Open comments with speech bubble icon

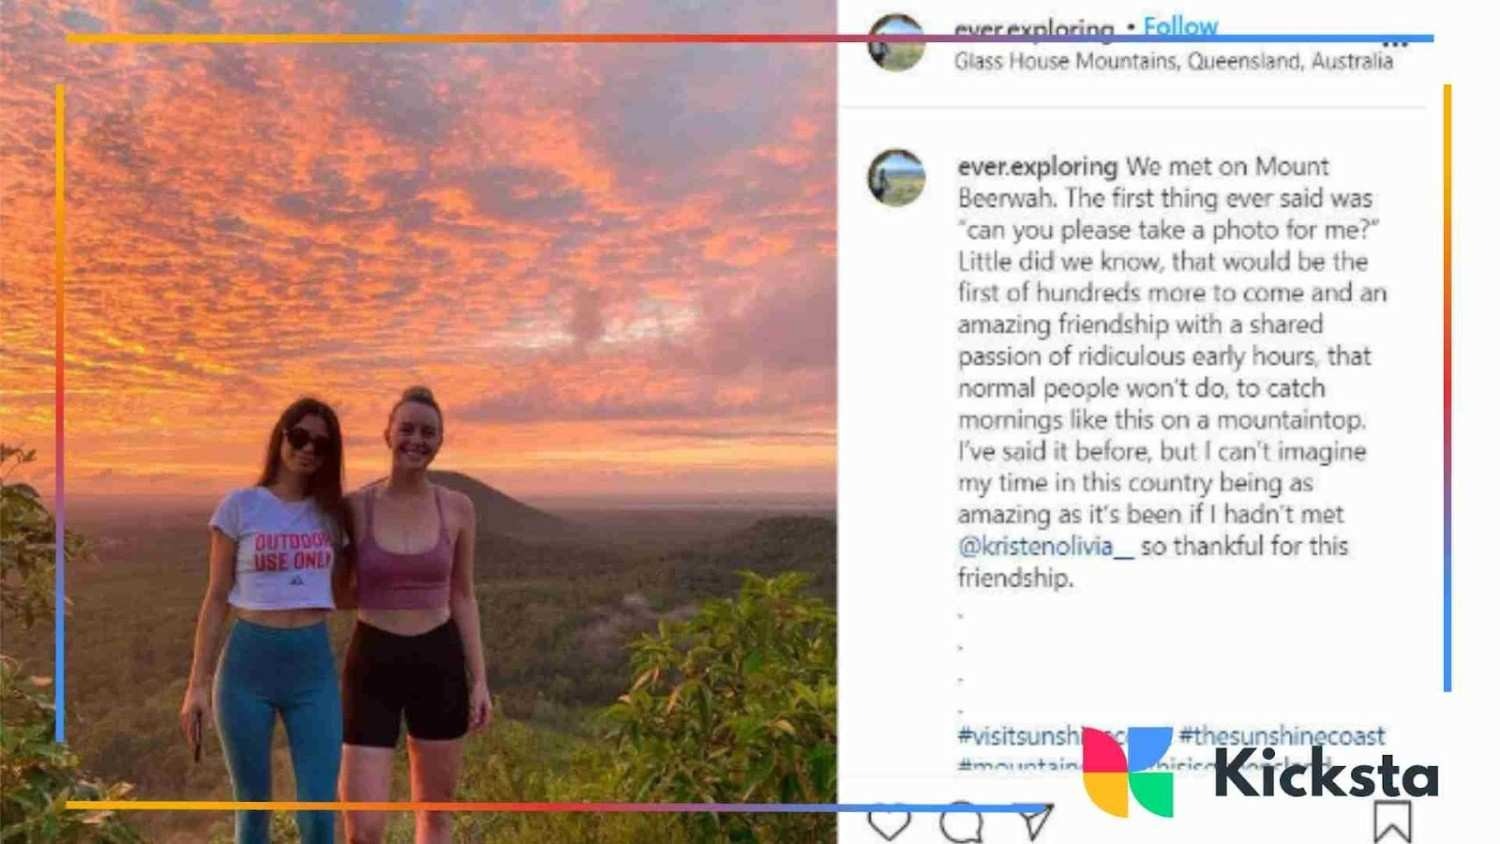click(x=962, y=823)
